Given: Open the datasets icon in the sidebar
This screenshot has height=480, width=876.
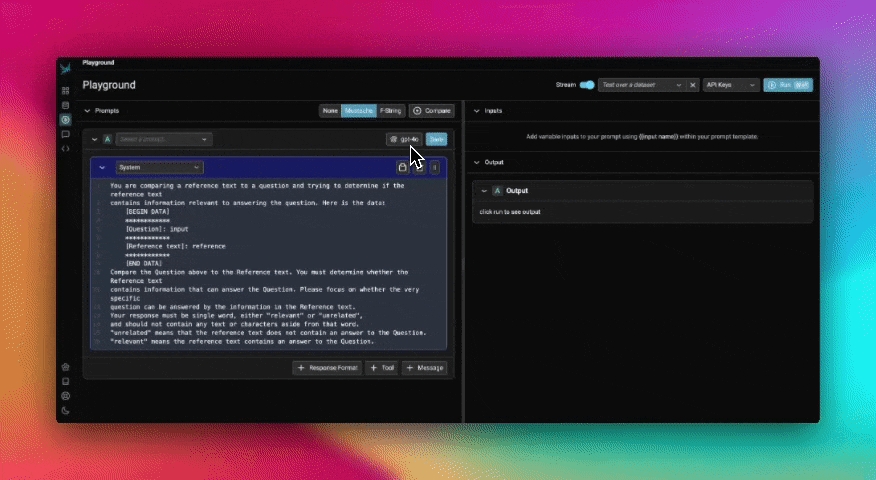Looking at the screenshot, I should 66,104.
